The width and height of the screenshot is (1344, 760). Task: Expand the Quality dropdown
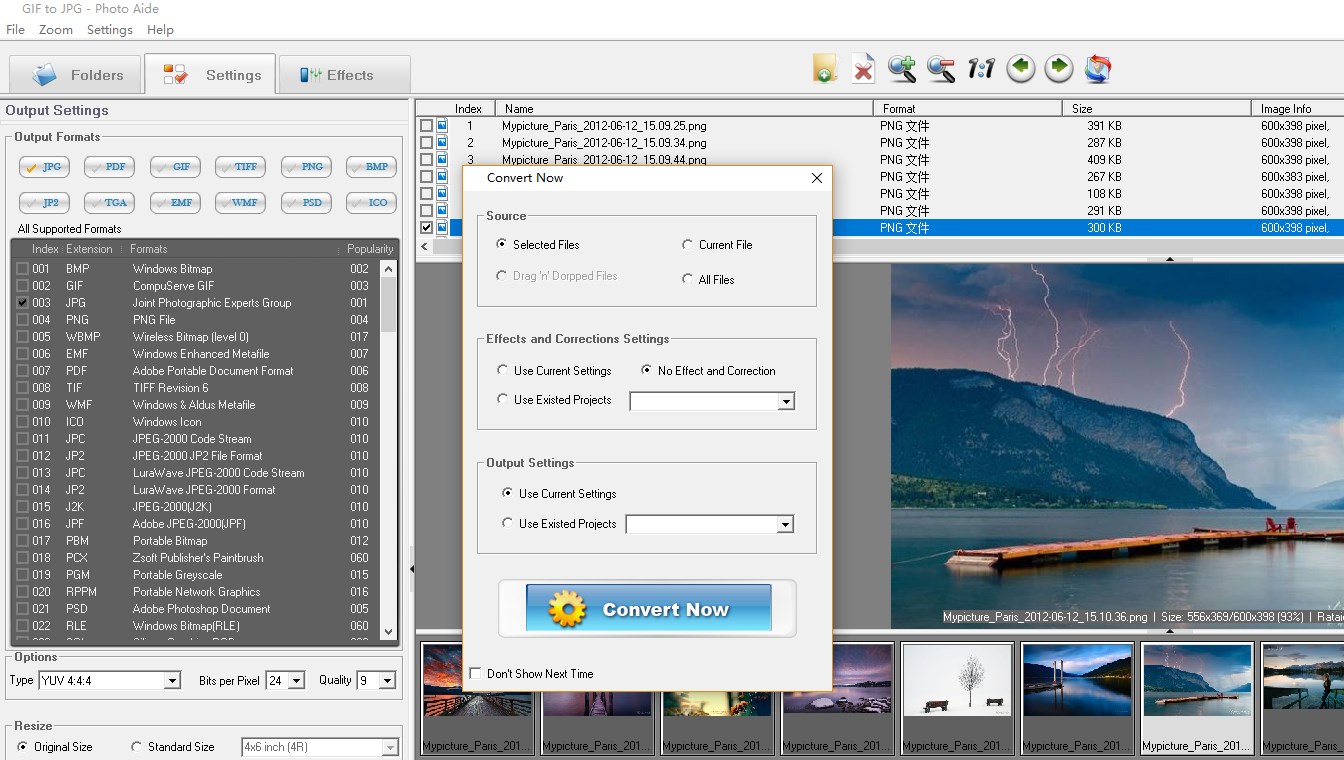387,681
